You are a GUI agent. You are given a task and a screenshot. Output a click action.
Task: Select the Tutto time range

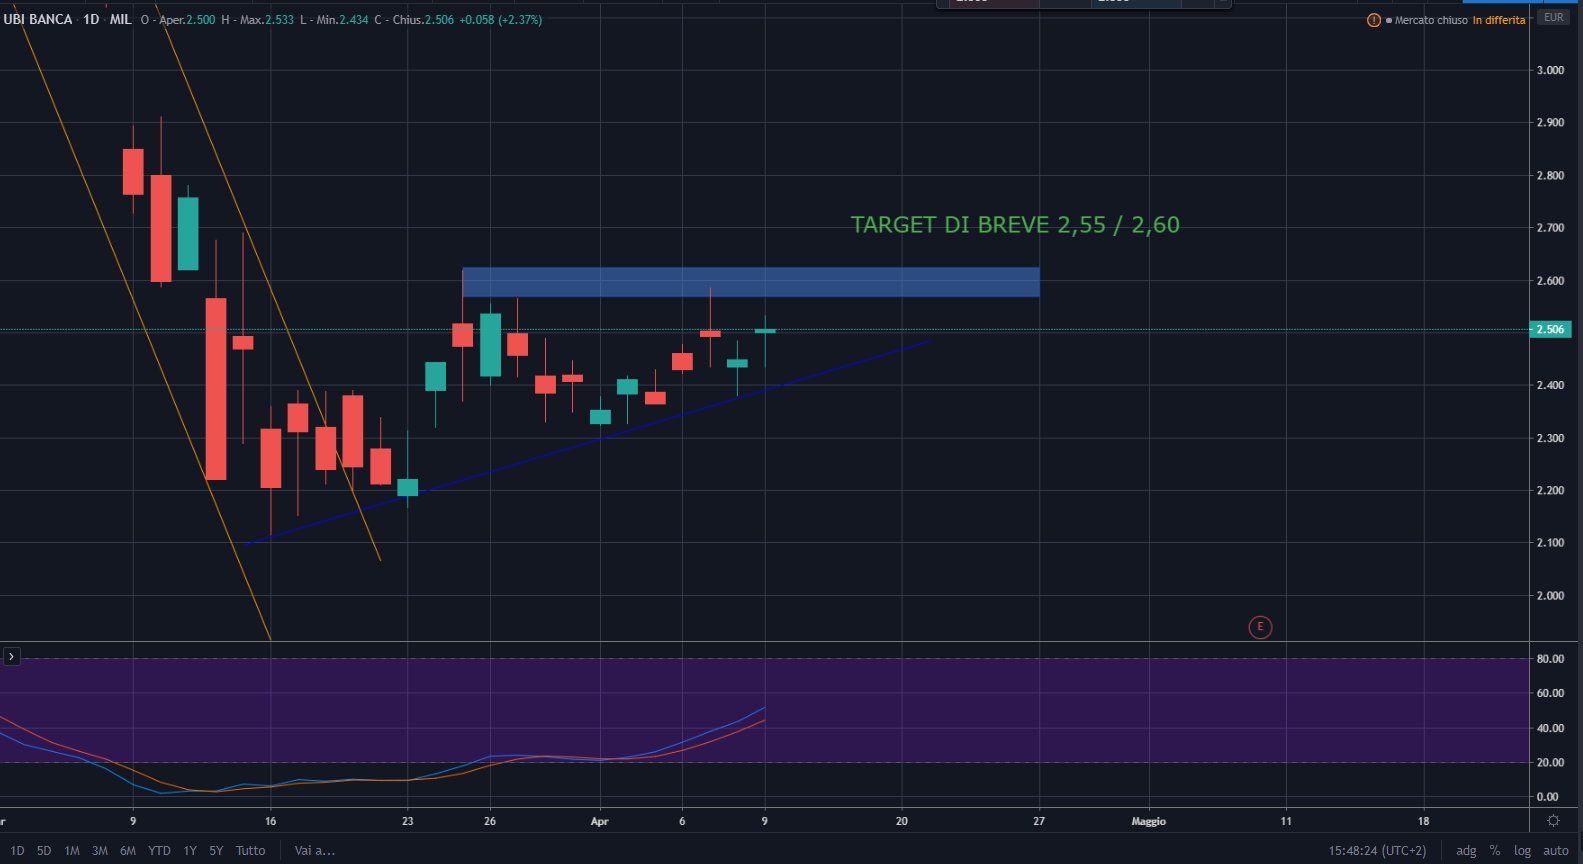pyautogui.click(x=251, y=851)
